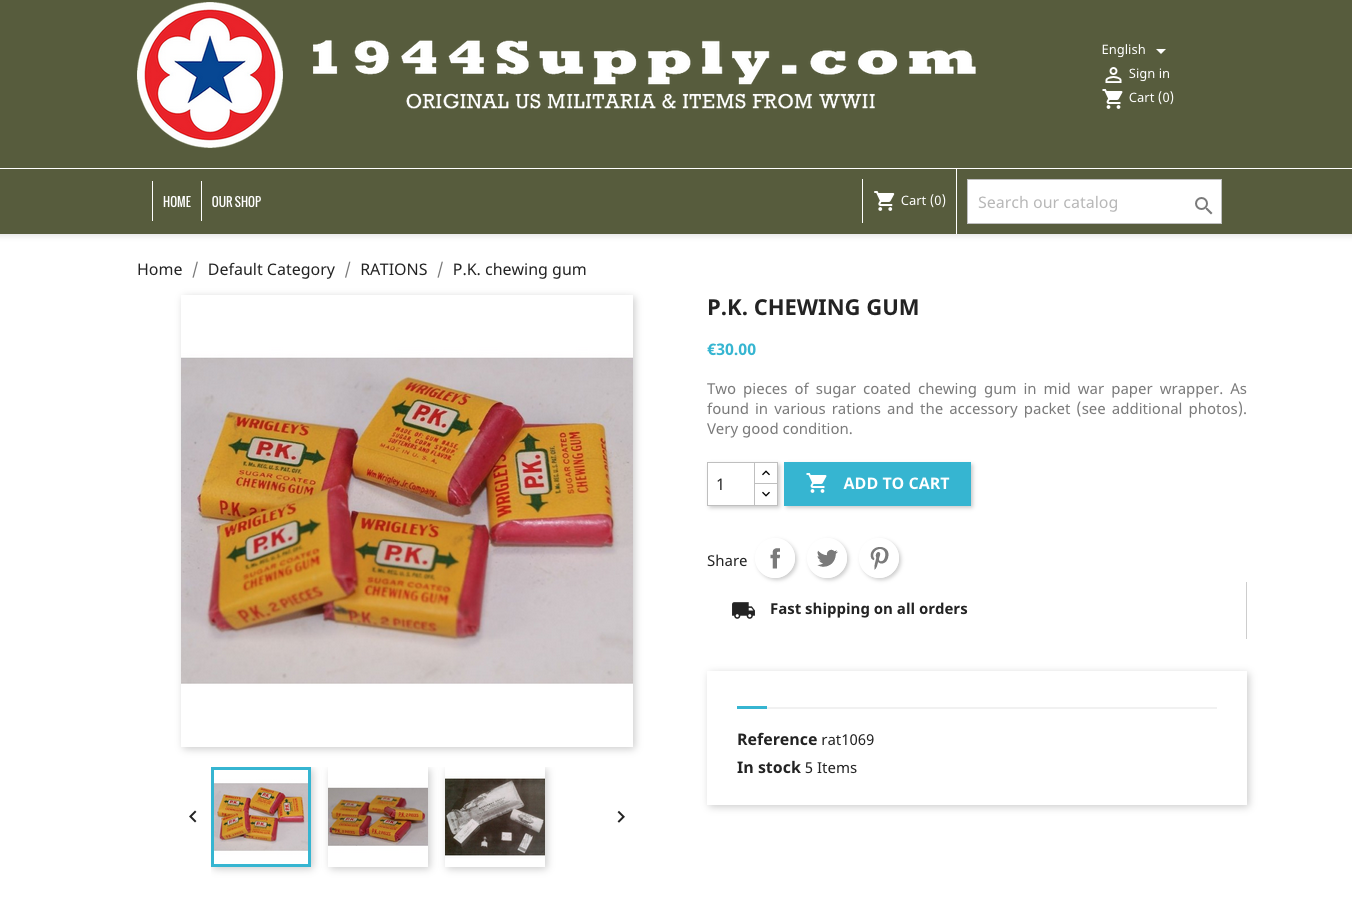Select the black-and-white accessory packet thumbnail

click(495, 817)
